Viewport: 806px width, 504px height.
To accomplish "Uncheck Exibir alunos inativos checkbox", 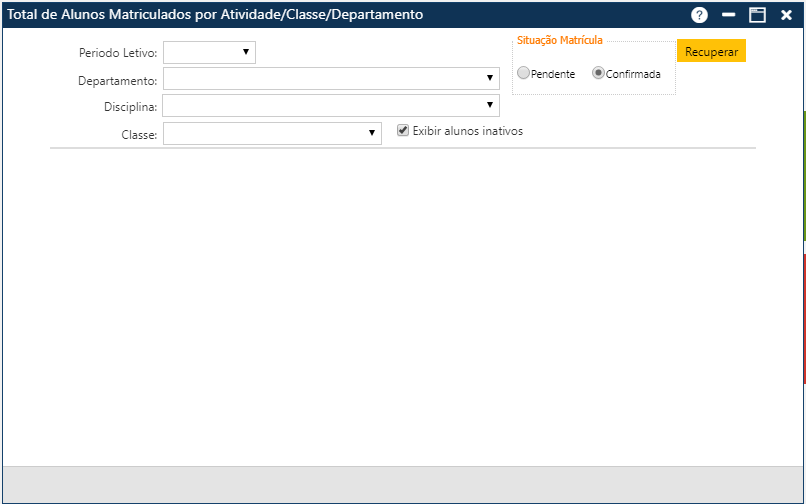I will click(404, 130).
